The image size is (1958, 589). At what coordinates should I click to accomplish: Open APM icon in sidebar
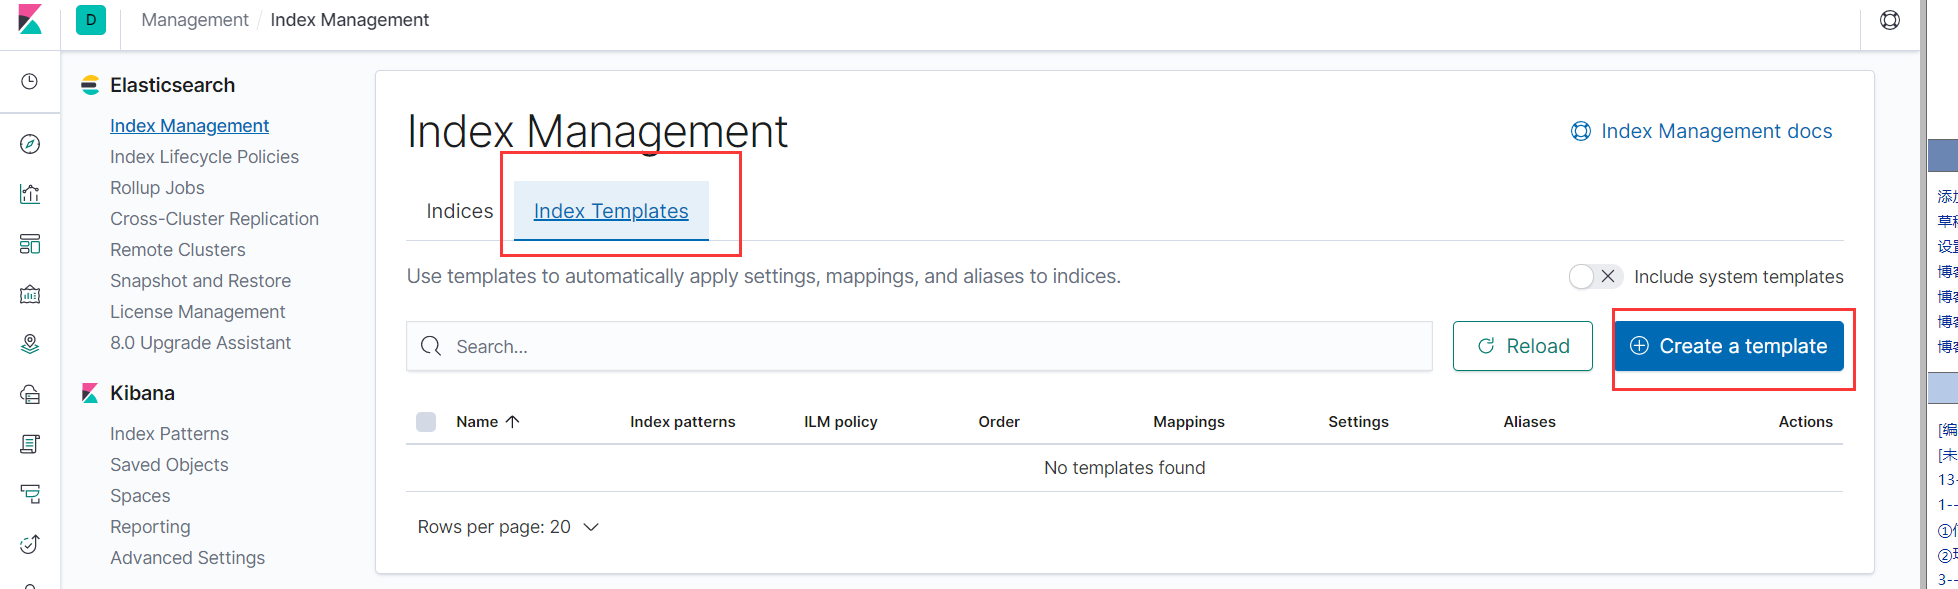point(30,494)
